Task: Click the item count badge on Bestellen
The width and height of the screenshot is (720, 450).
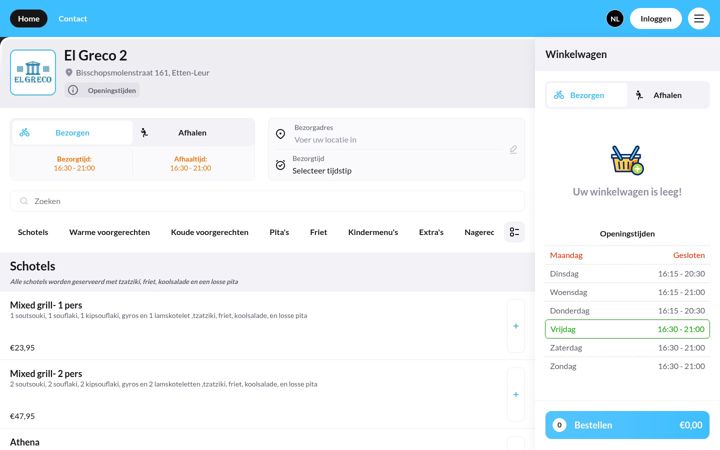Action: (x=559, y=425)
